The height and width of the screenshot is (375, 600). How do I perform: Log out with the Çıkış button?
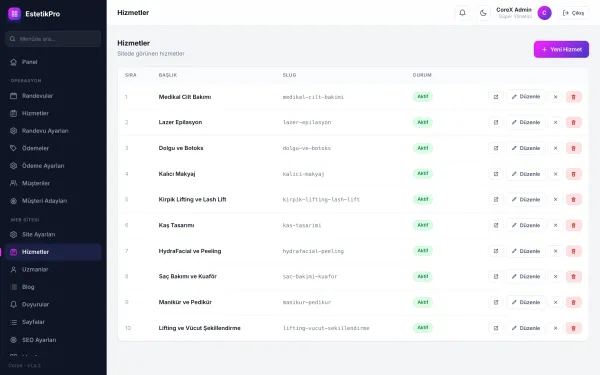(573, 13)
